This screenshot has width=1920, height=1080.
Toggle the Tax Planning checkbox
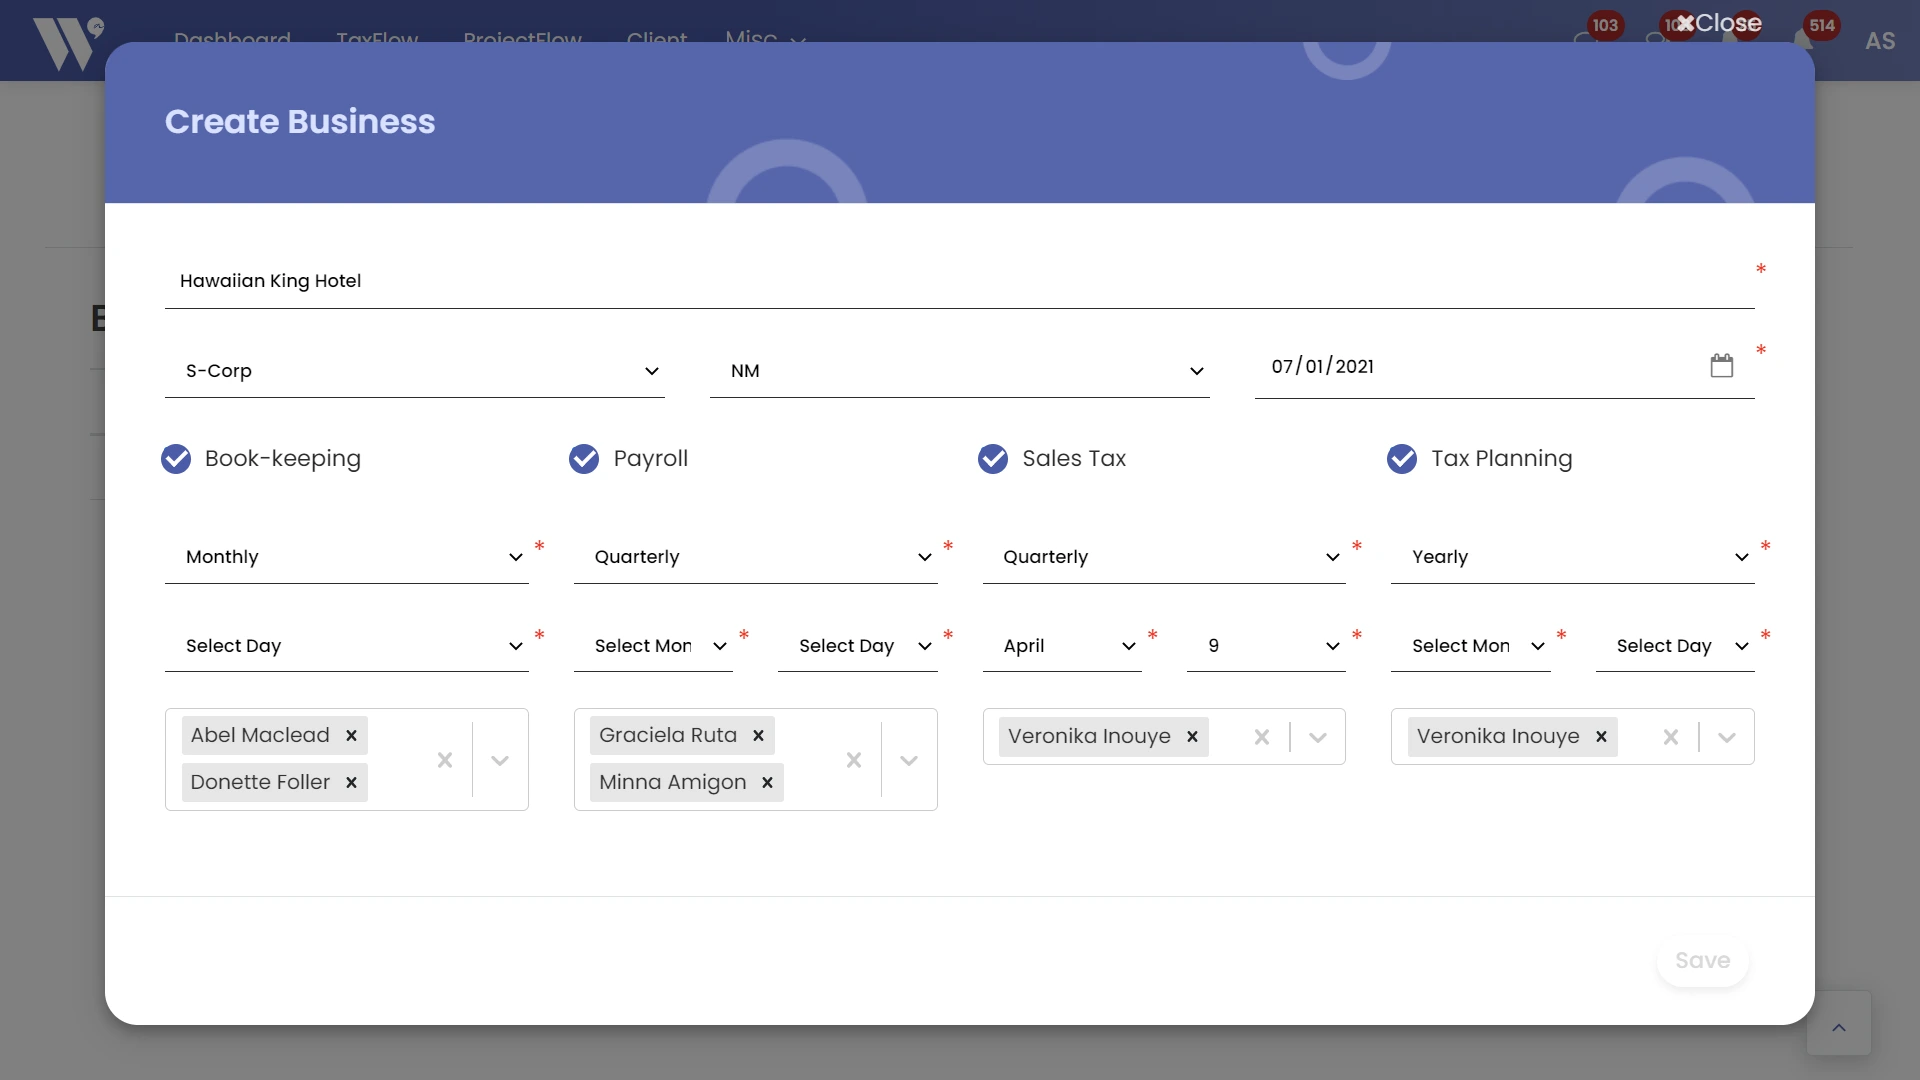click(x=1402, y=459)
